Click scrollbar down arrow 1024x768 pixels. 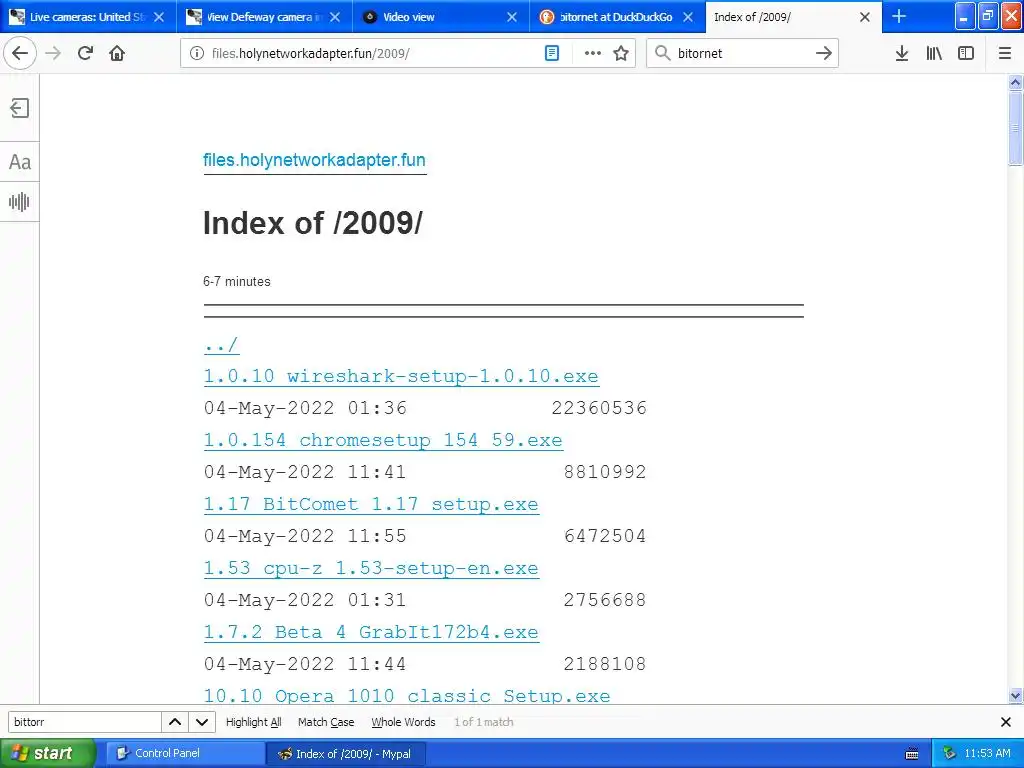pos(1015,696)
